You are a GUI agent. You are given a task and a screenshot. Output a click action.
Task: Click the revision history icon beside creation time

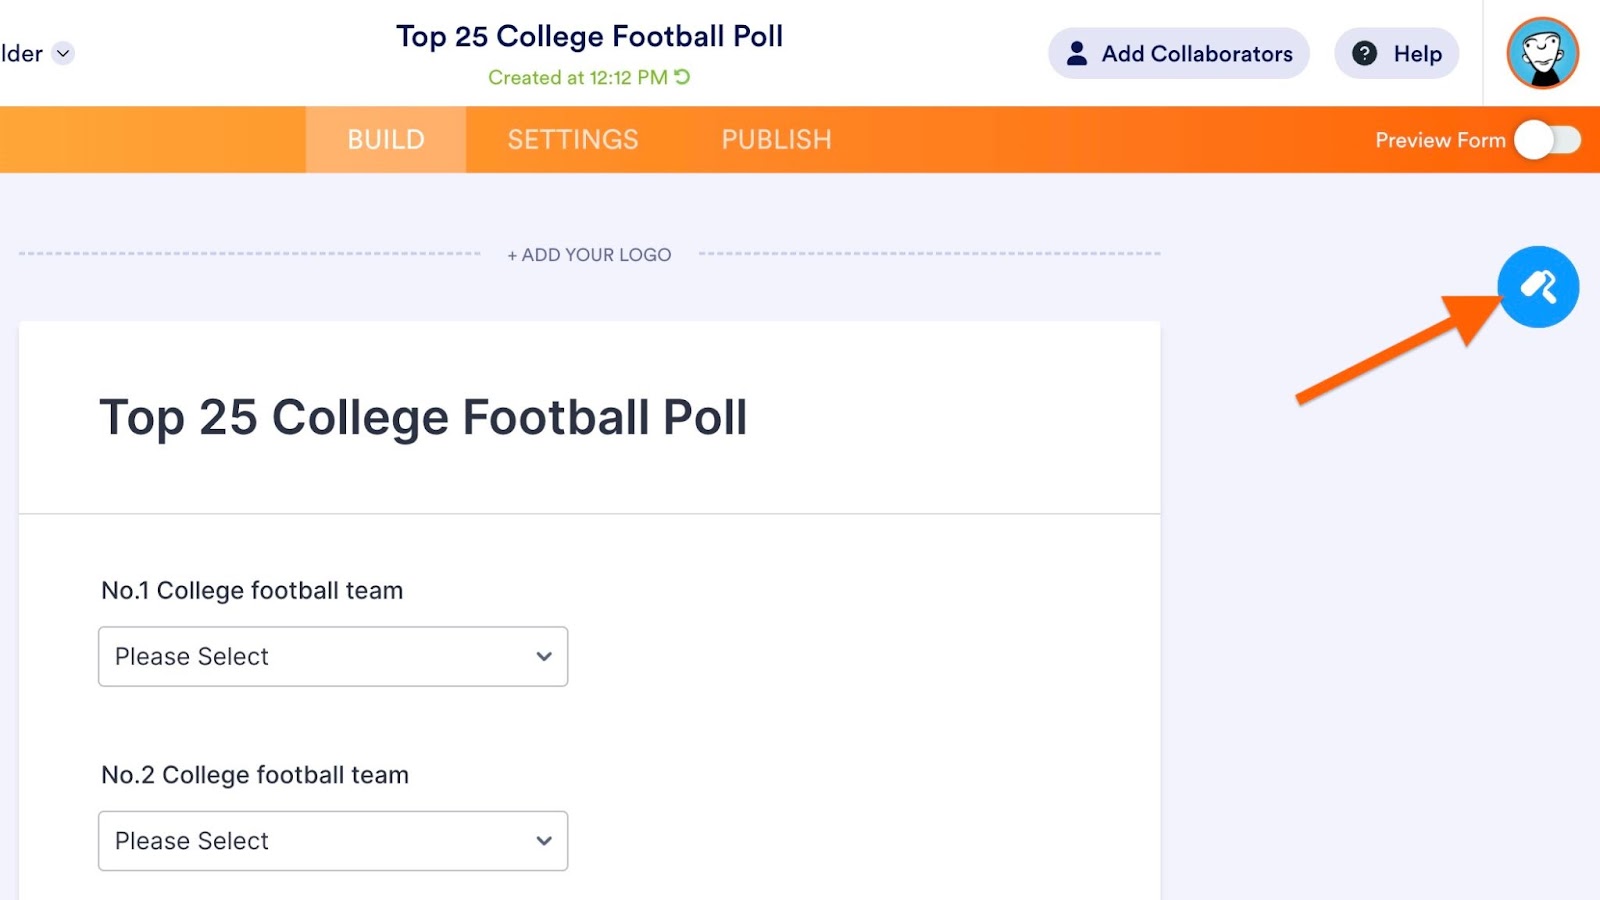coord(682,77)
